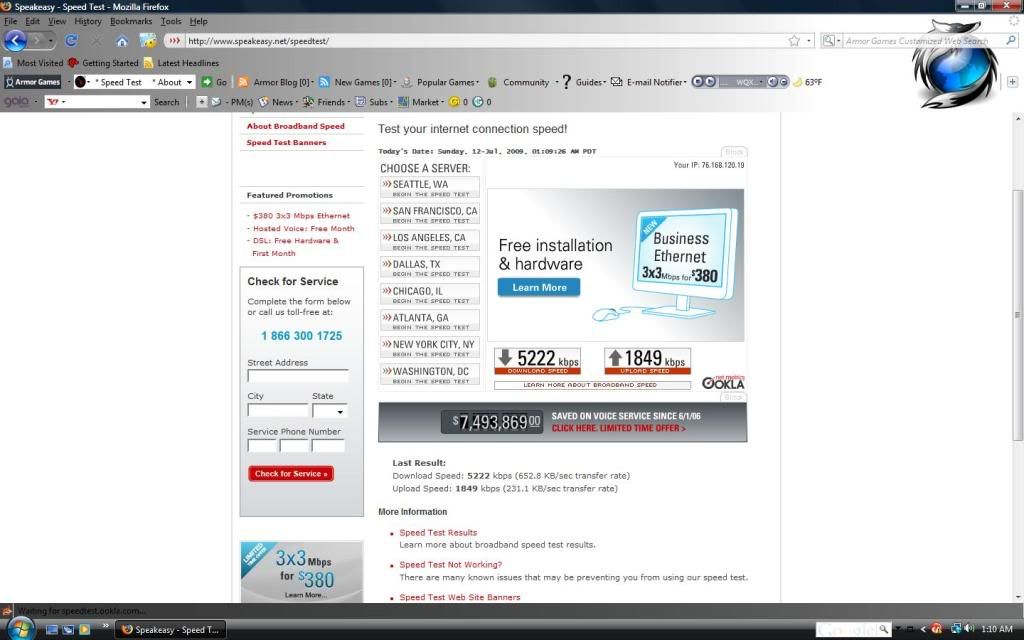Open the Tools menu
The height and width of the screenshot is (640, 1024).
(x=171, y=21)
